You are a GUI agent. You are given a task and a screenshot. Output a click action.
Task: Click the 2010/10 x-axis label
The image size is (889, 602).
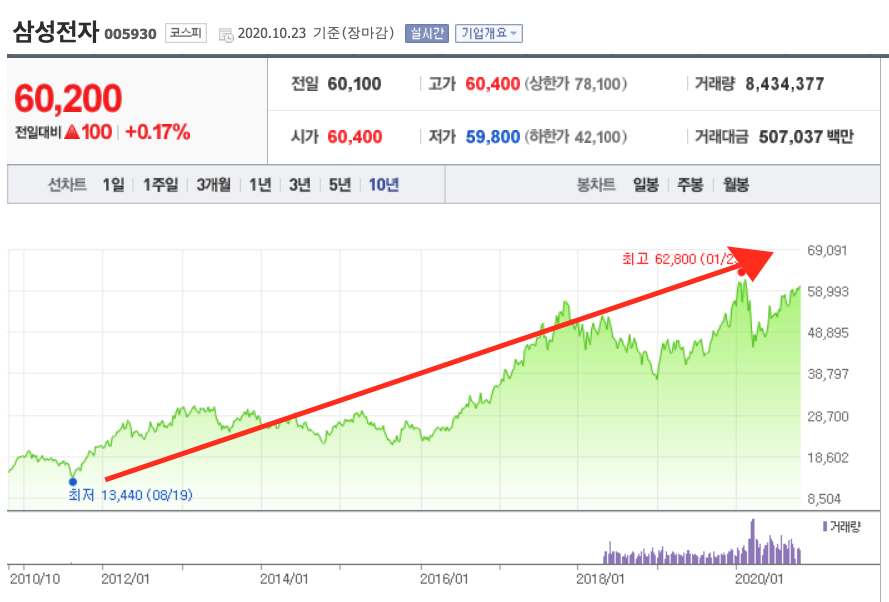point(35,579)
